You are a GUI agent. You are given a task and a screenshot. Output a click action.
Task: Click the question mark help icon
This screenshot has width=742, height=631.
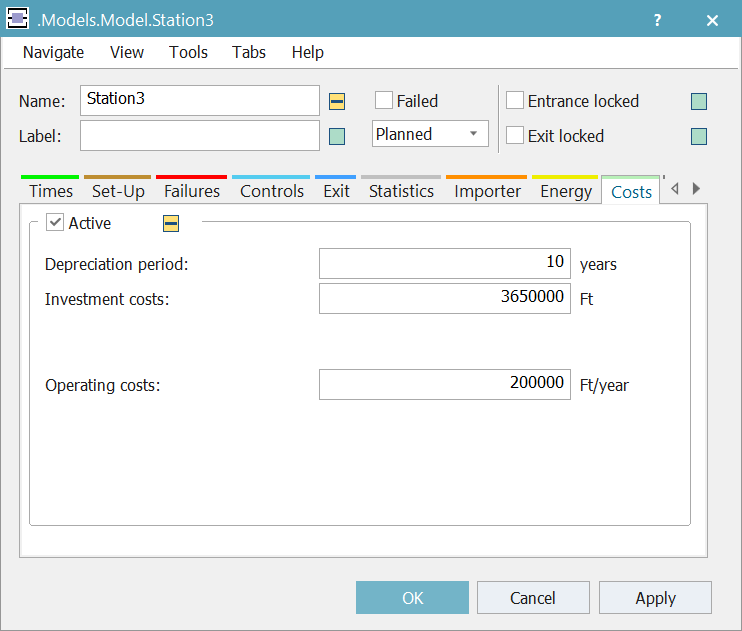[657, 20]
